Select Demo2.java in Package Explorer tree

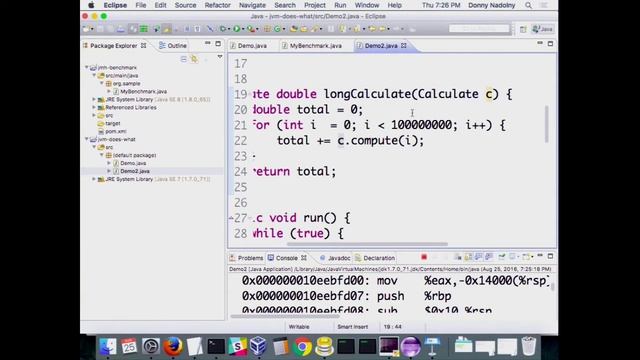(x=135, y=171)
